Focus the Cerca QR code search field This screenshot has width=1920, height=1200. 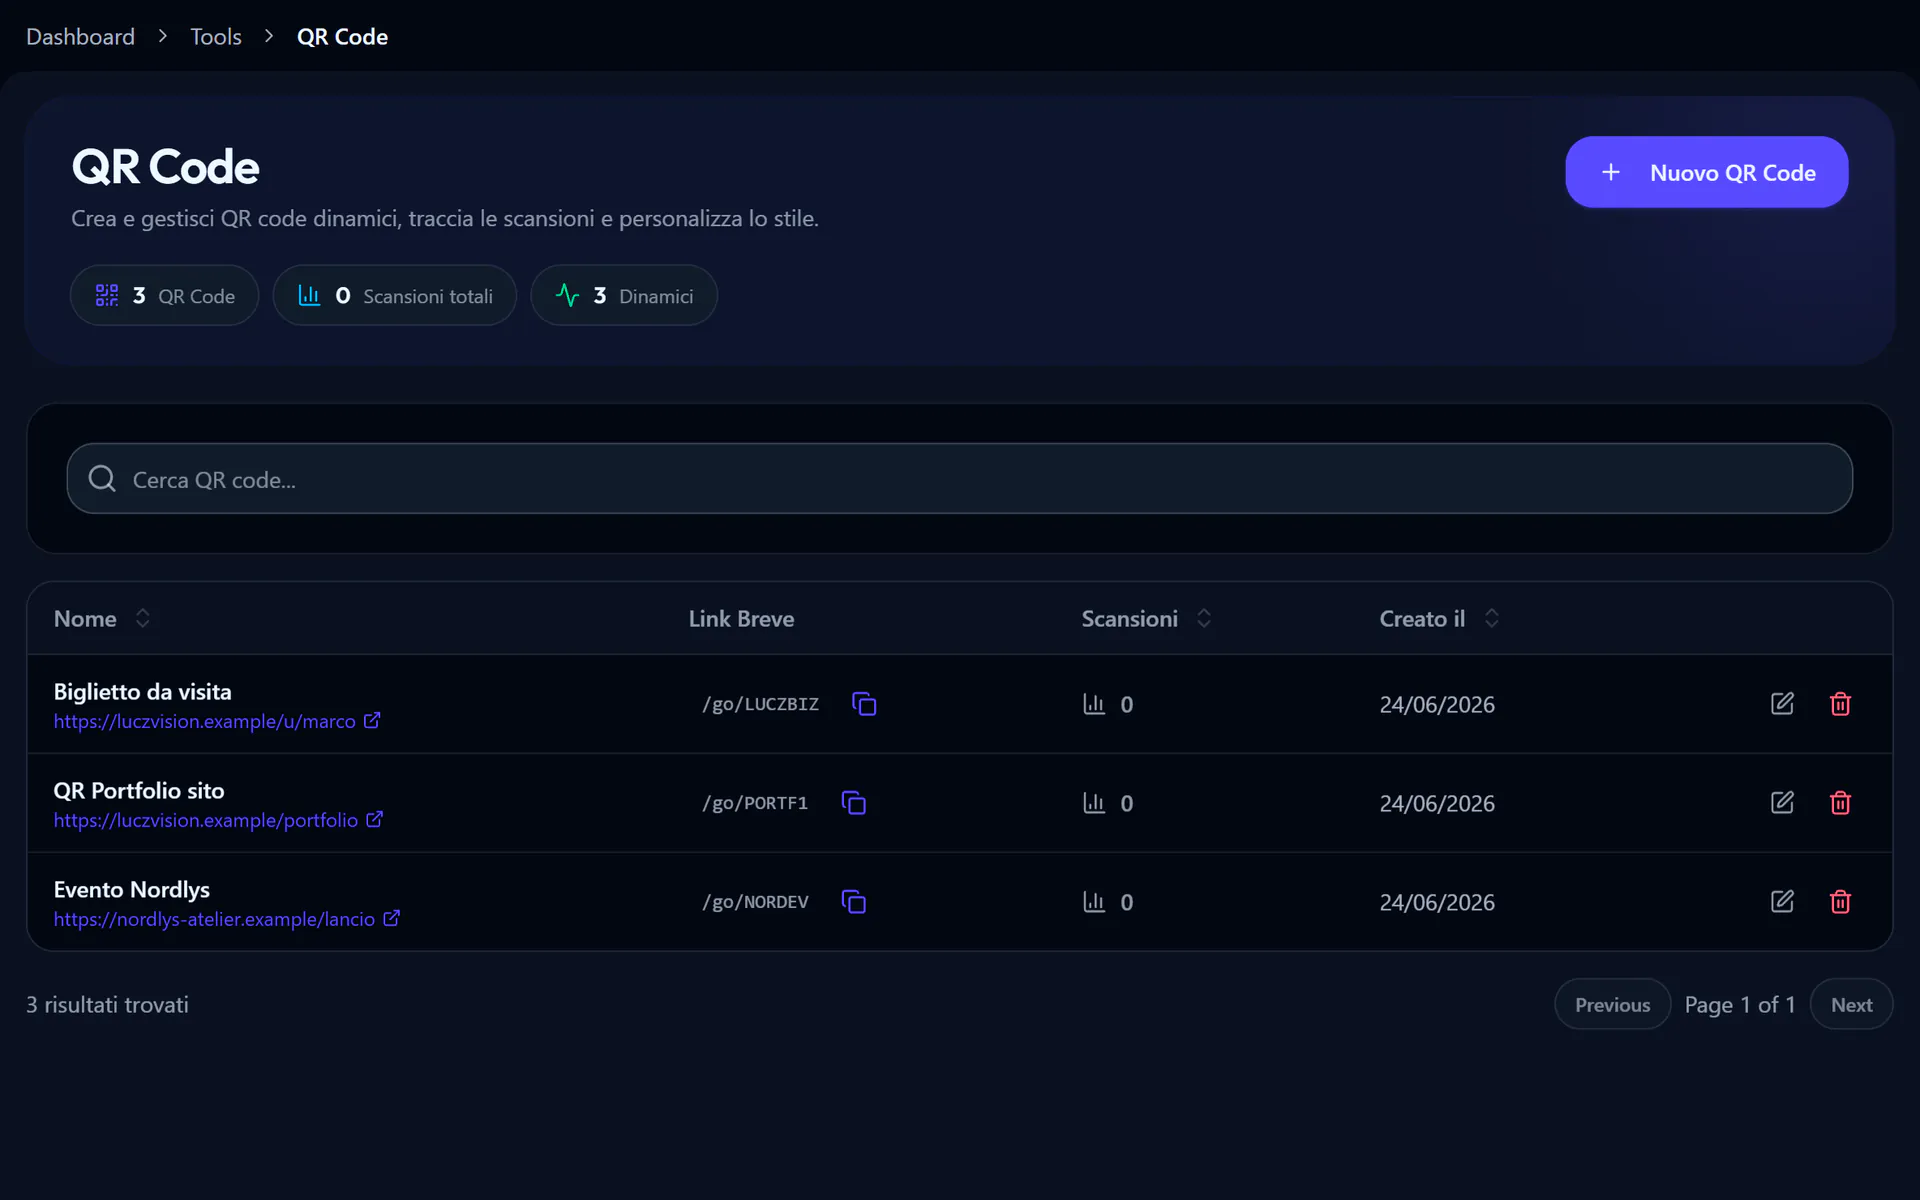pos(959,479)
